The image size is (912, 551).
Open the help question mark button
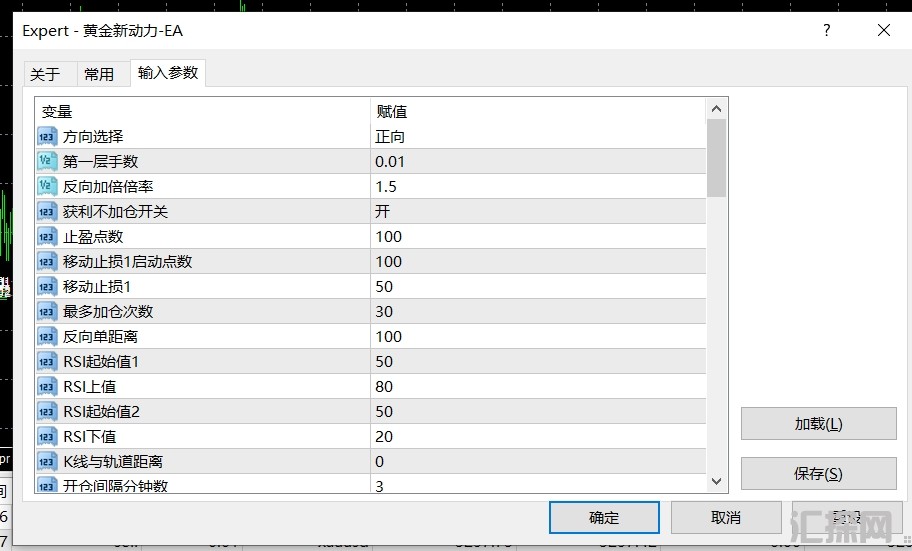point(826,30)
